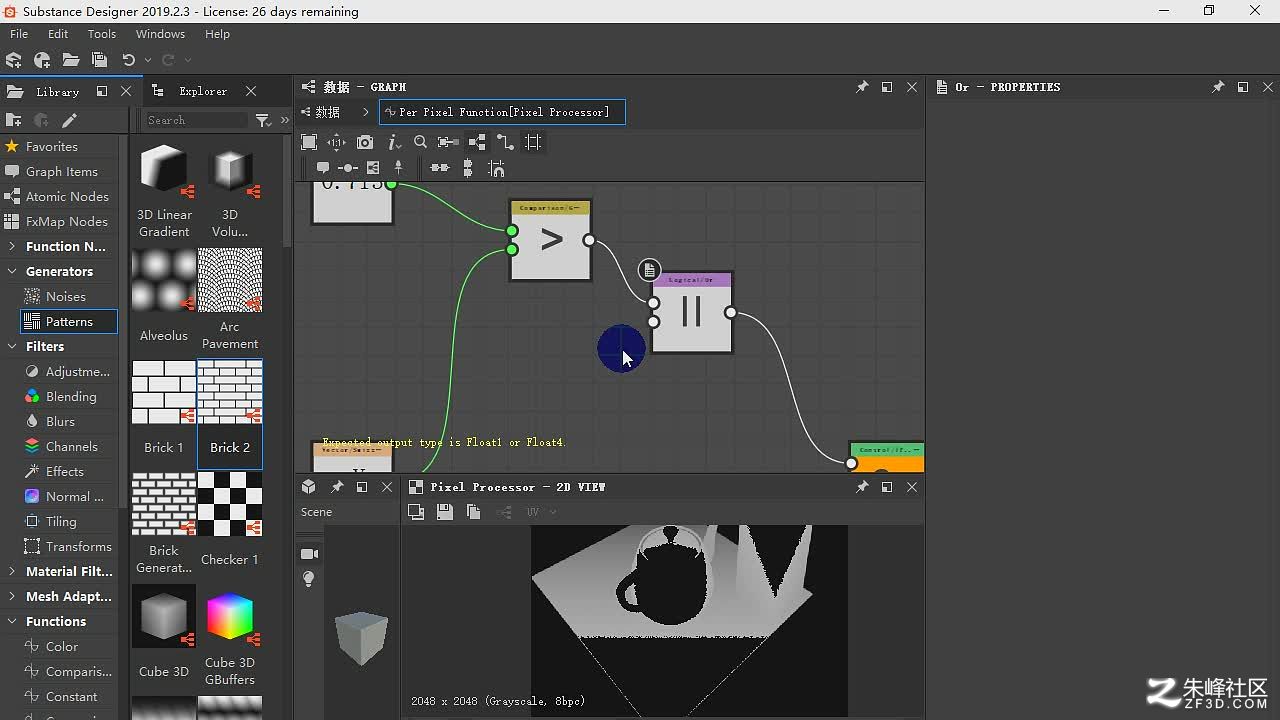Click the output connector of the Or node

click(x=731, y=313)
